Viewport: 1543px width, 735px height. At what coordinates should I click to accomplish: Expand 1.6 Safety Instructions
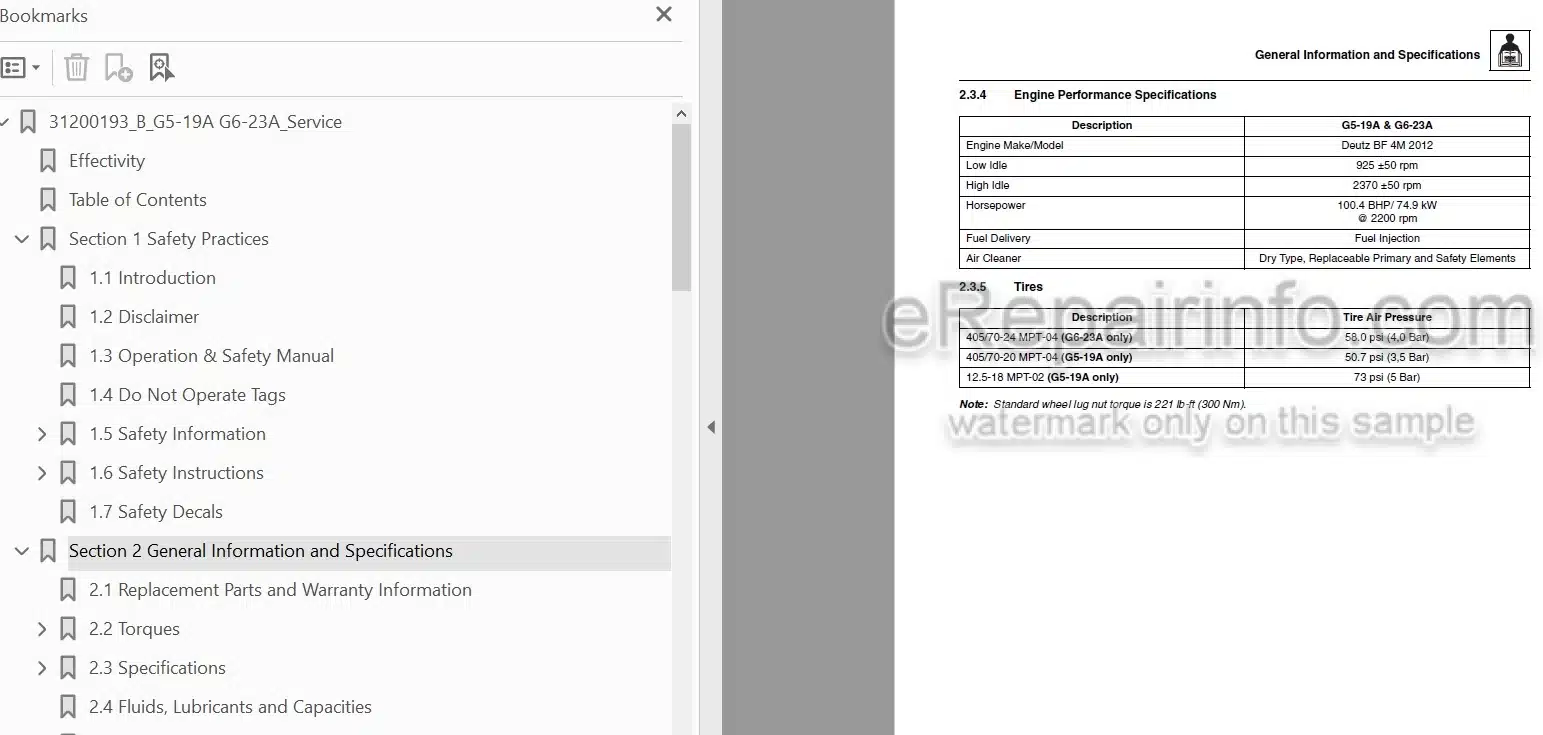pos(42,473)
